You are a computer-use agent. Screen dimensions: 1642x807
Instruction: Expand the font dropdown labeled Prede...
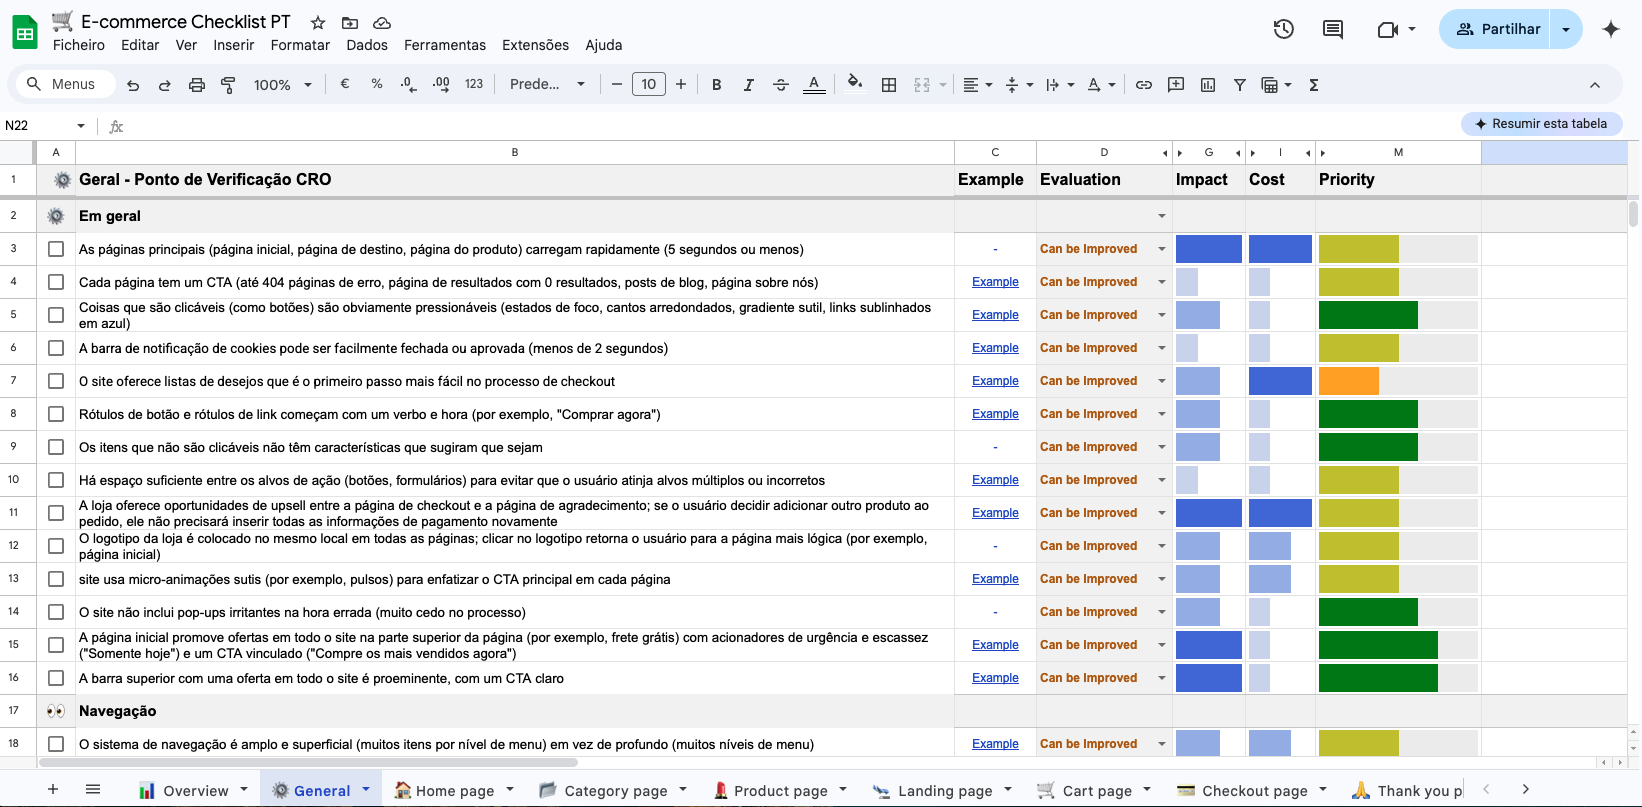(547, 85)
